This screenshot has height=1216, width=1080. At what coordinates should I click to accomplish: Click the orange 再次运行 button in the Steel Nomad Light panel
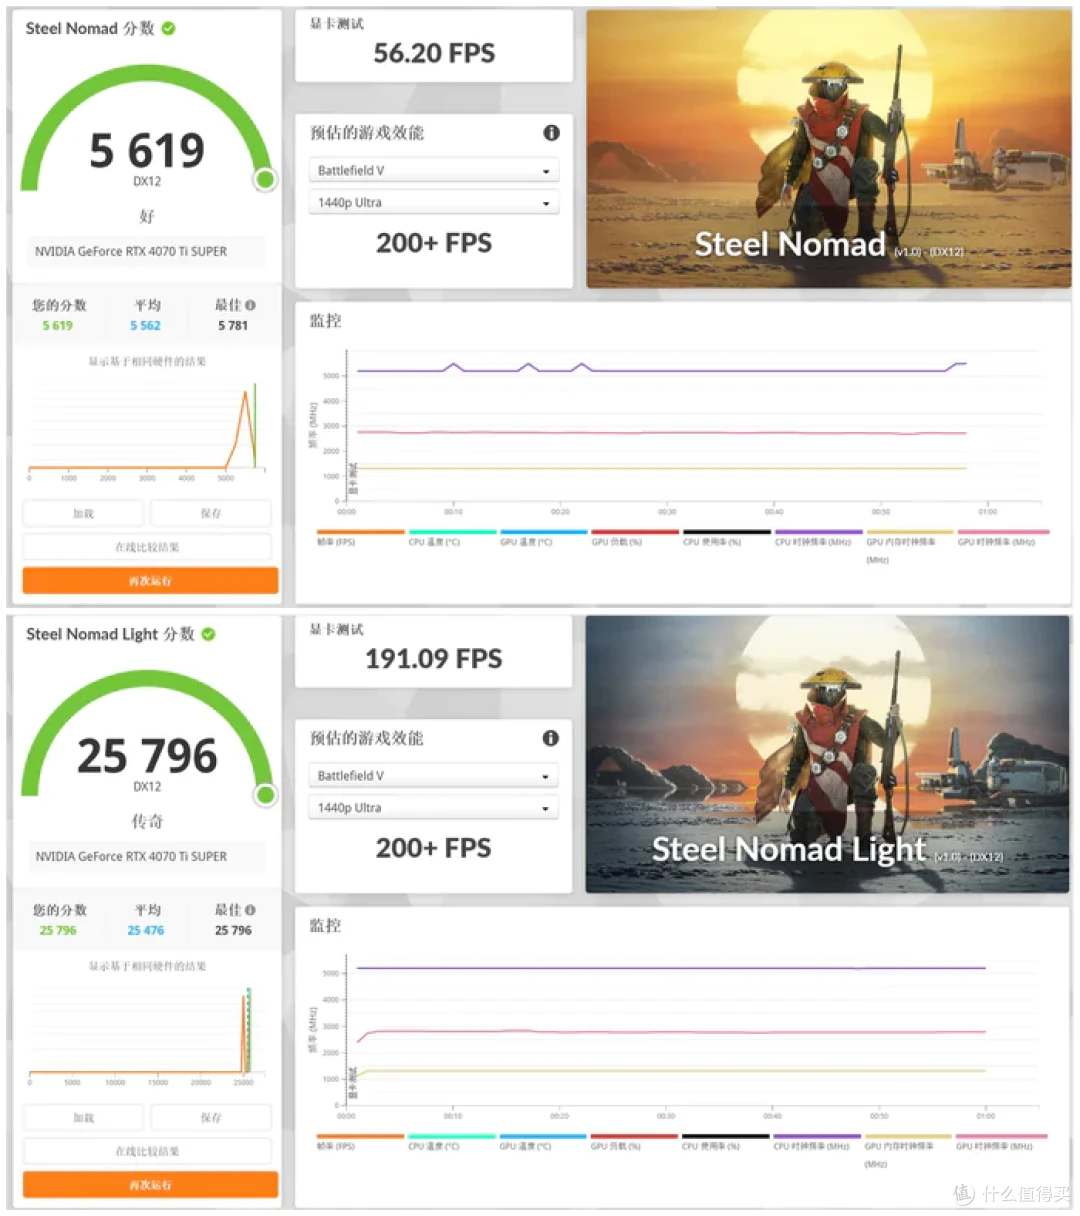coord(150,1185)
